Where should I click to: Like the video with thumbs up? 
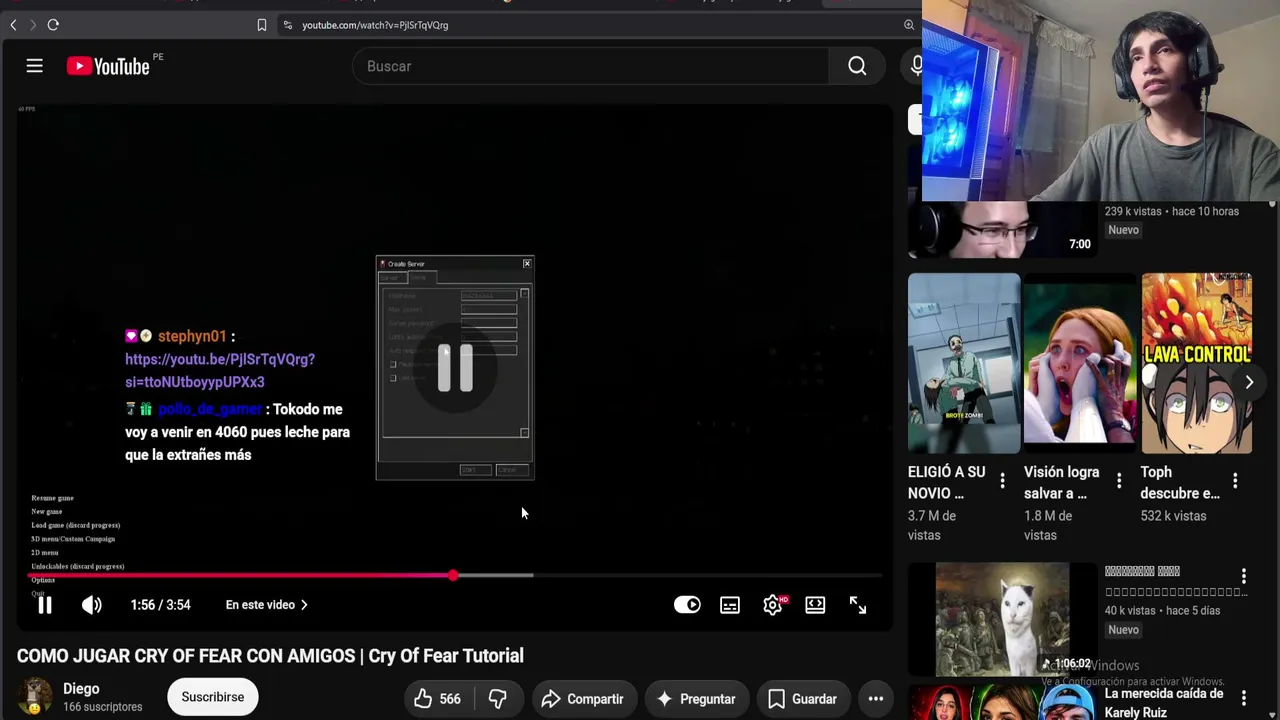click(x=437, y=699)
